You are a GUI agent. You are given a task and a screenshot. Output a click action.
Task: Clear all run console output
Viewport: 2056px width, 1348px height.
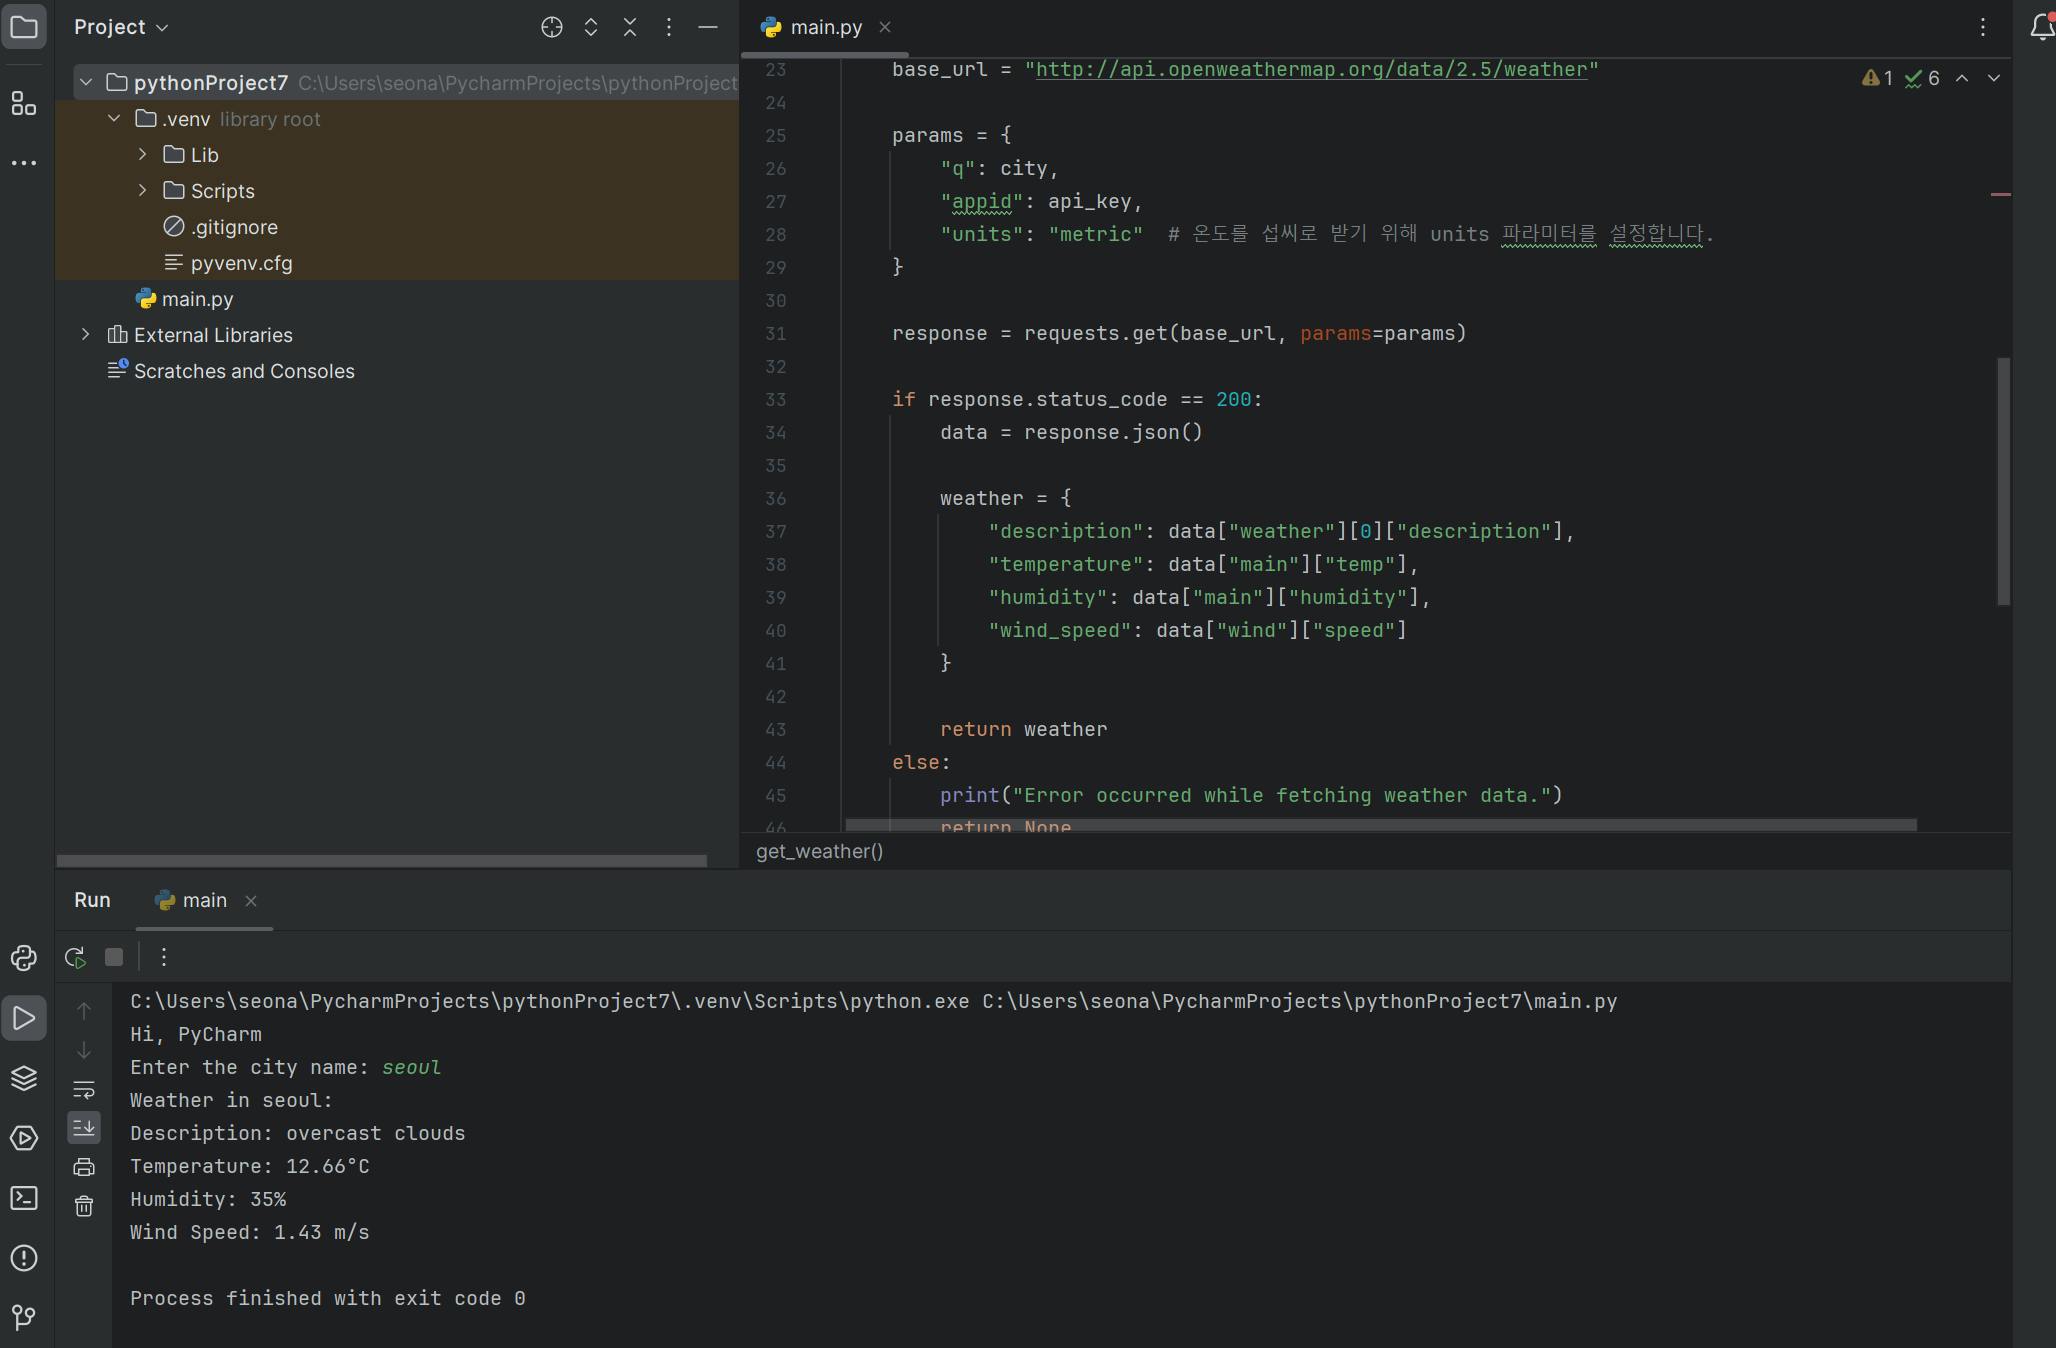[x=84, y=1206]
